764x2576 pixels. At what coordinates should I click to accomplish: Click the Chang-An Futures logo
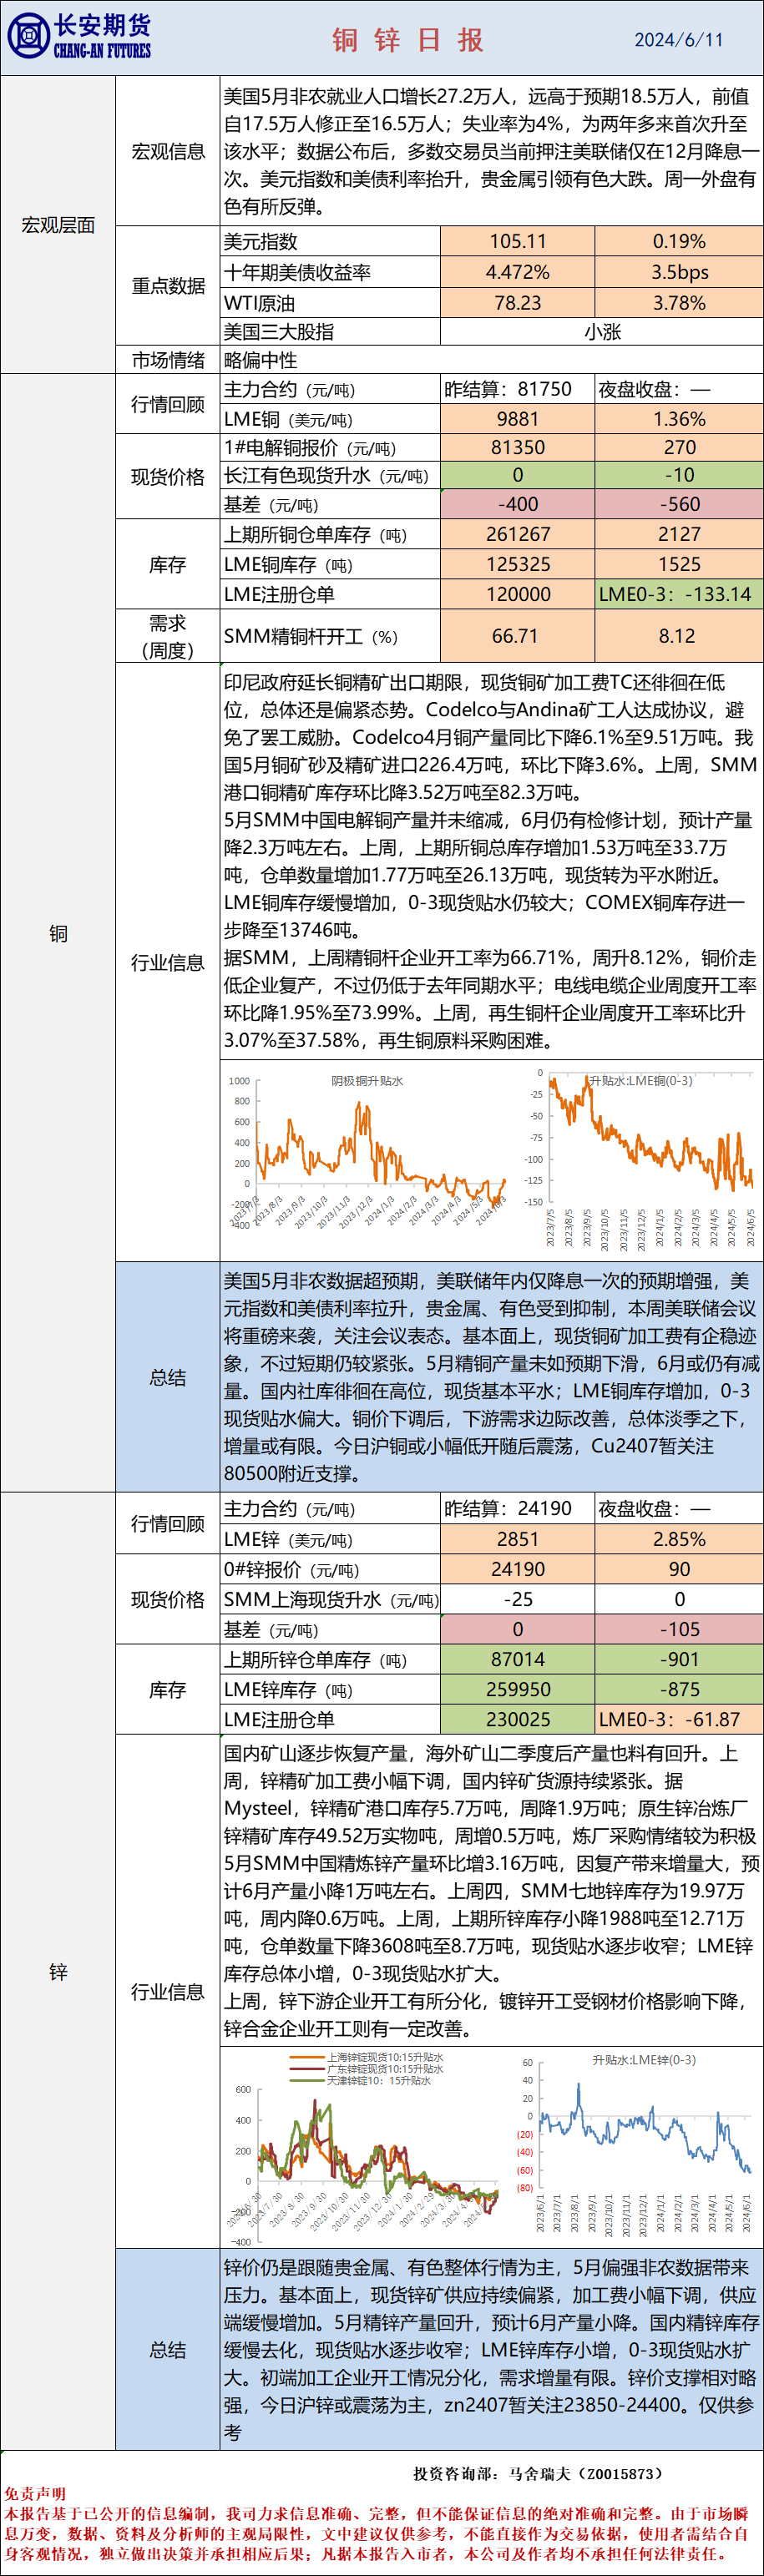(x=79, y=37)
